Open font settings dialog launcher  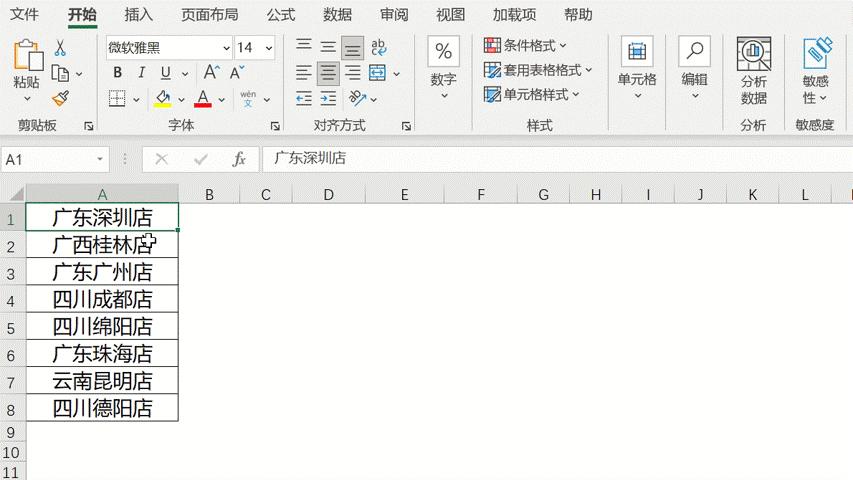275,126
